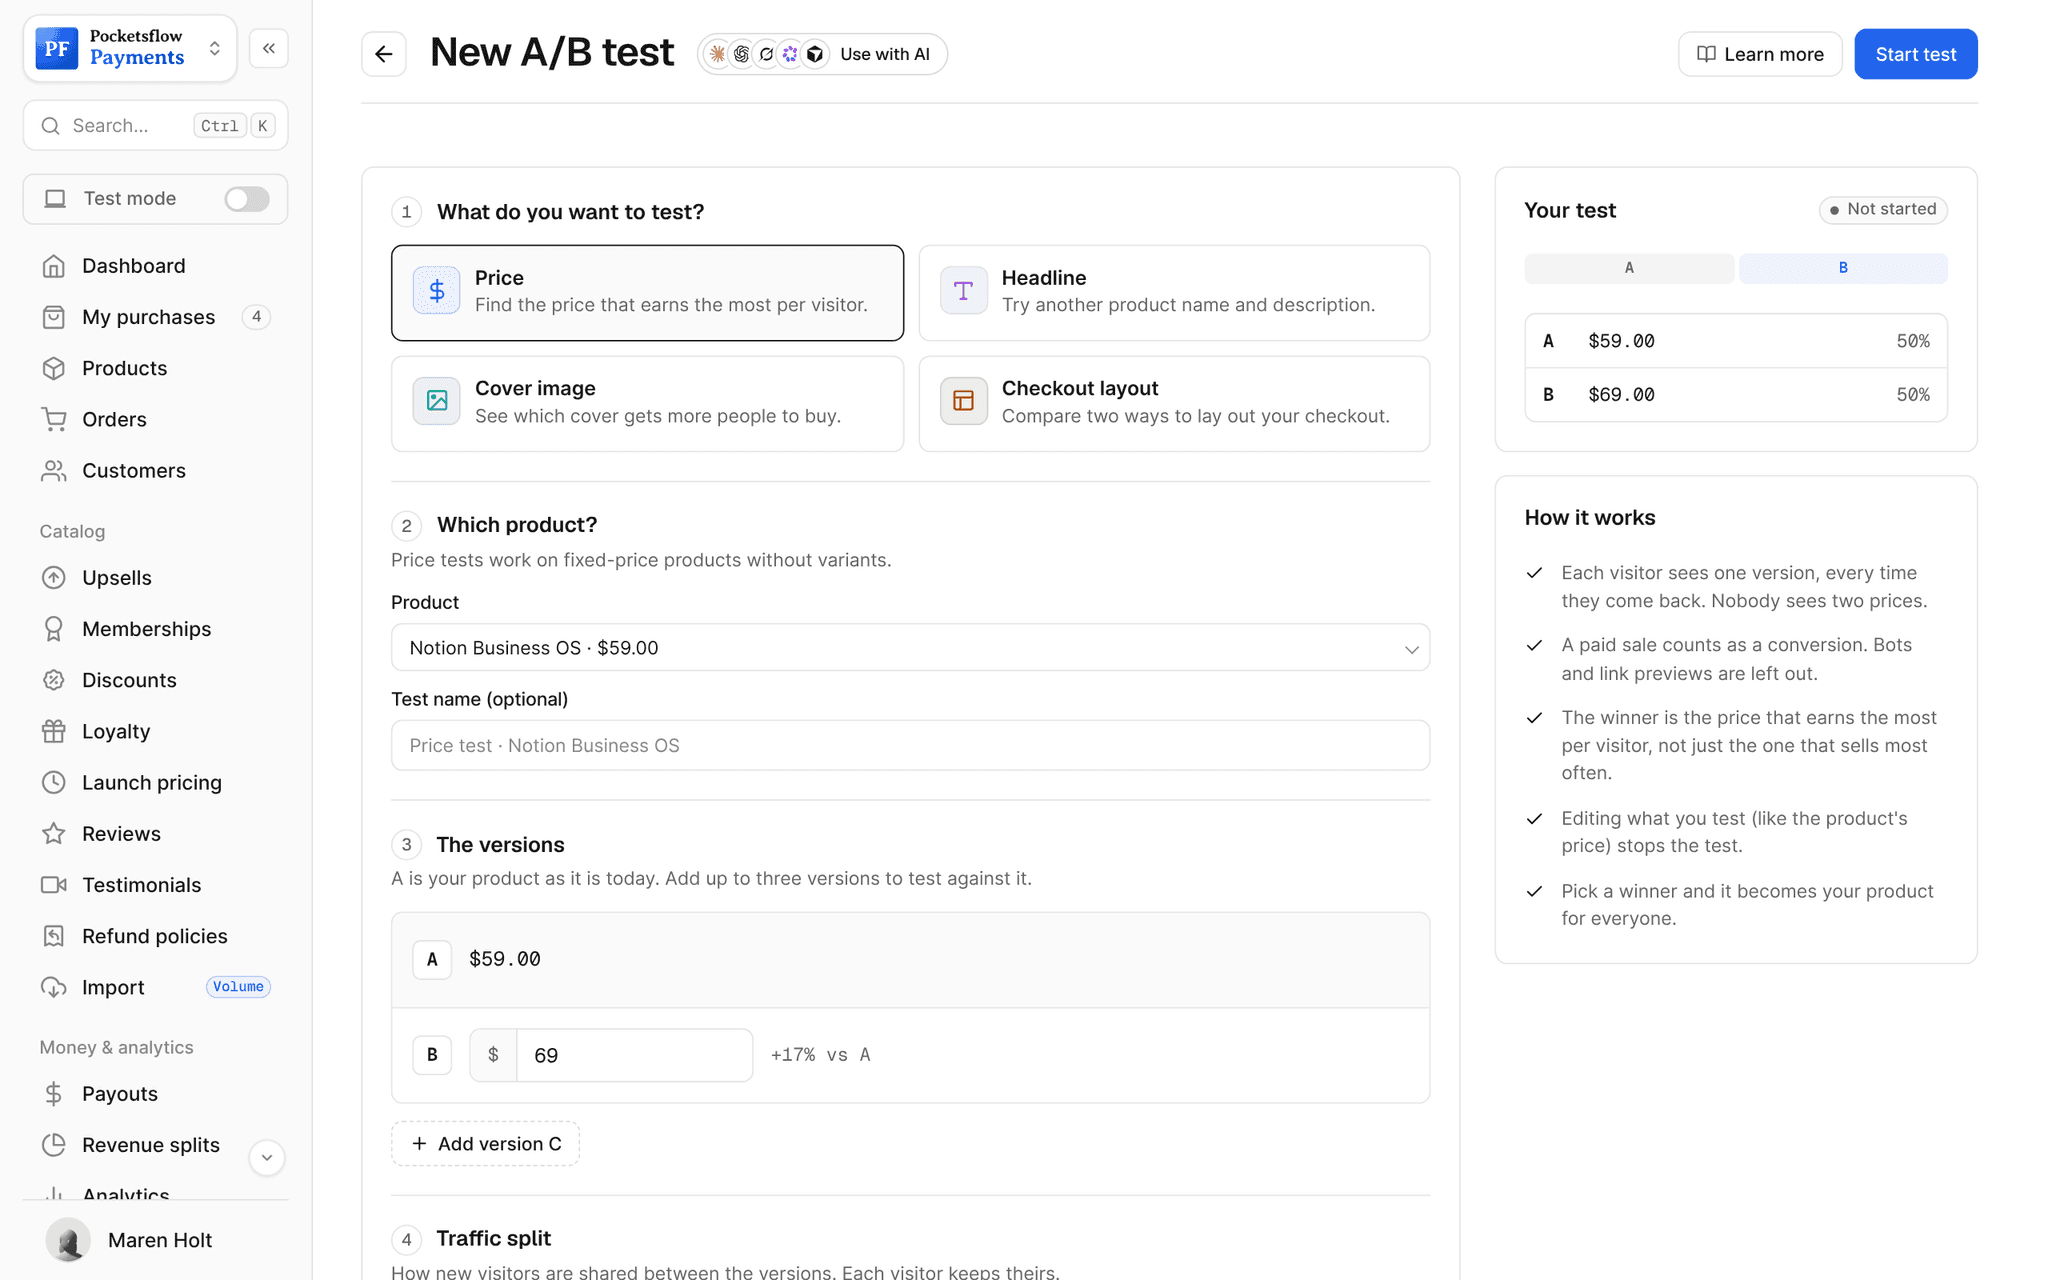The width and height of the screenshot is (2048, 1280).
Task: Open Maren Holt user profile
Action: click(155, 1240)
